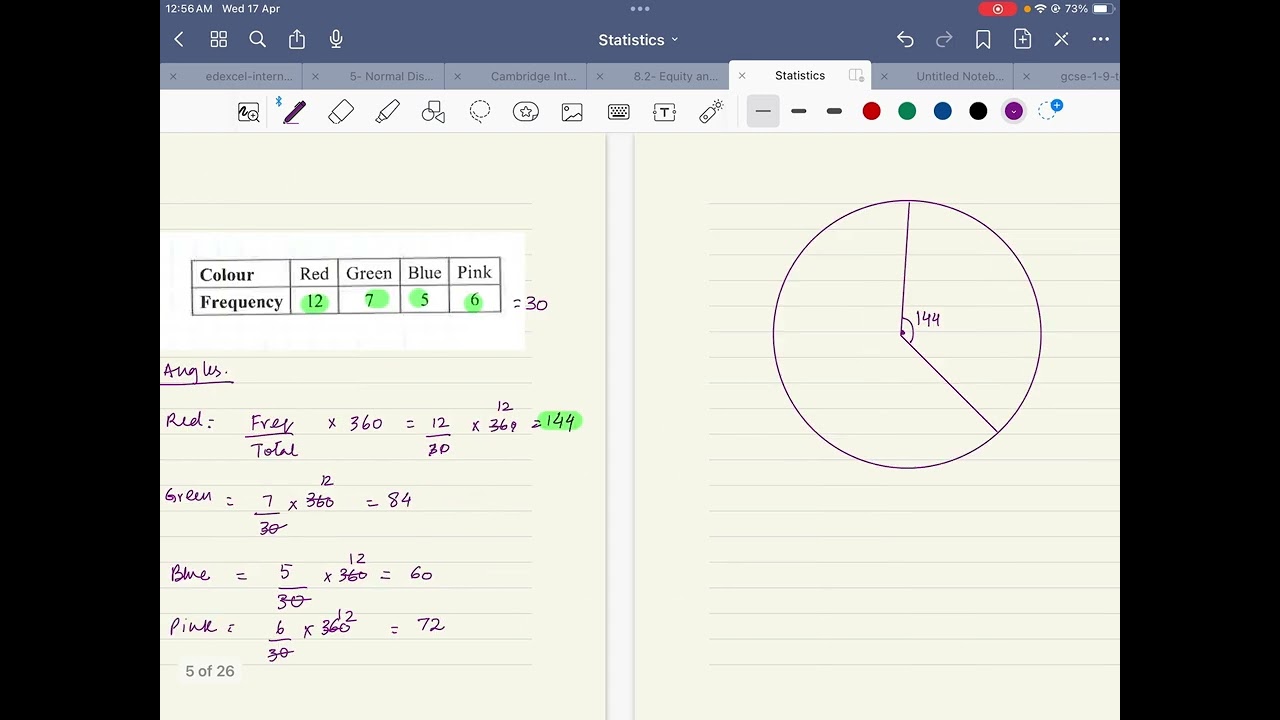The width and height of the screenshot is (1280, 720).
Task: Select the Statistics tab
Action: click(x=800, y=76)
